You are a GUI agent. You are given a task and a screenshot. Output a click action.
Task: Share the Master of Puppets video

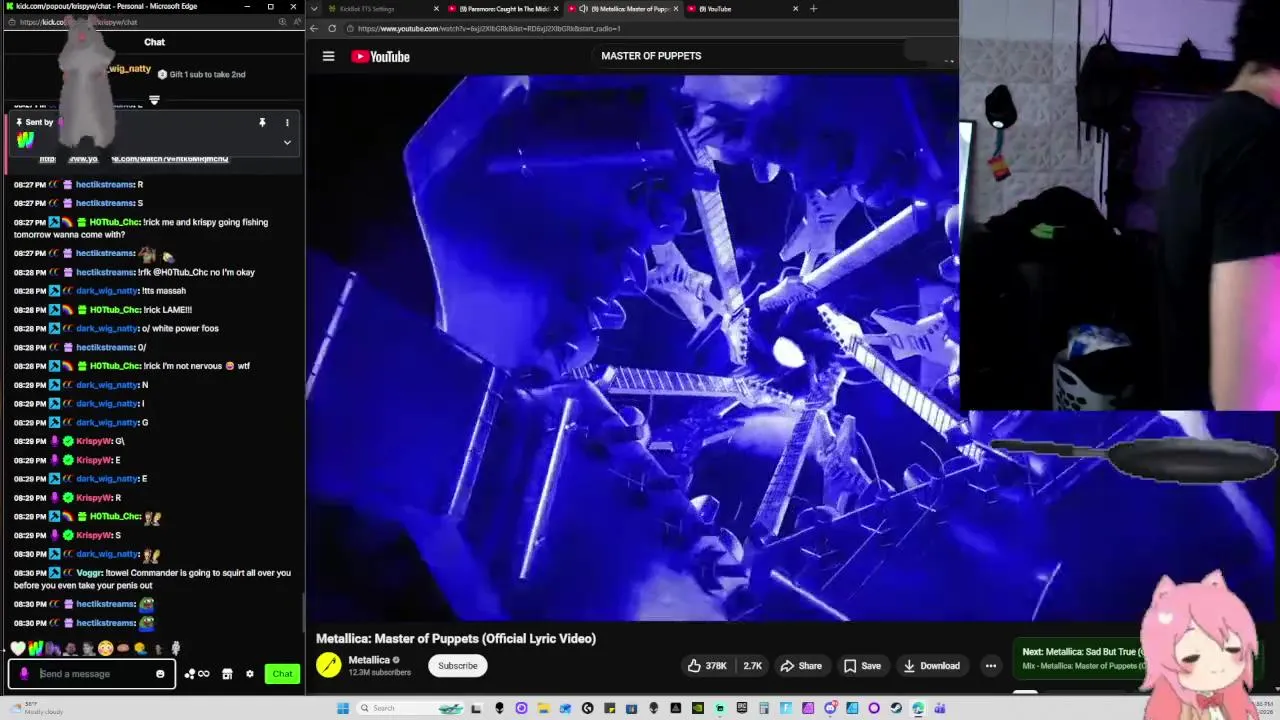pyautogui.click(x=800, y=666)
